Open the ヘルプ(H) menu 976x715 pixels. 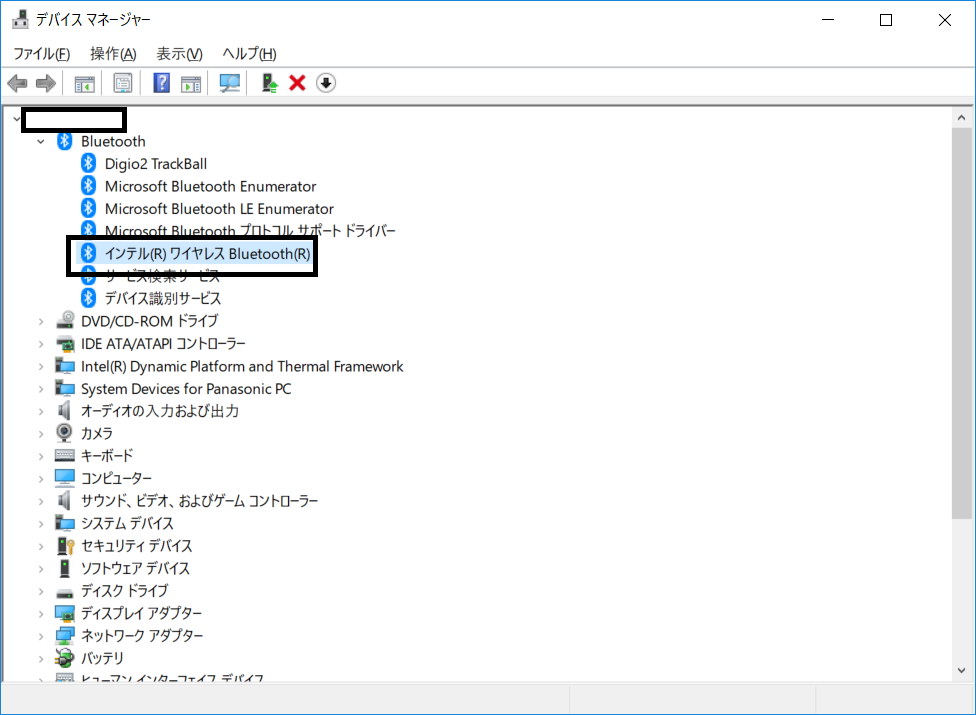coord(249,54)
